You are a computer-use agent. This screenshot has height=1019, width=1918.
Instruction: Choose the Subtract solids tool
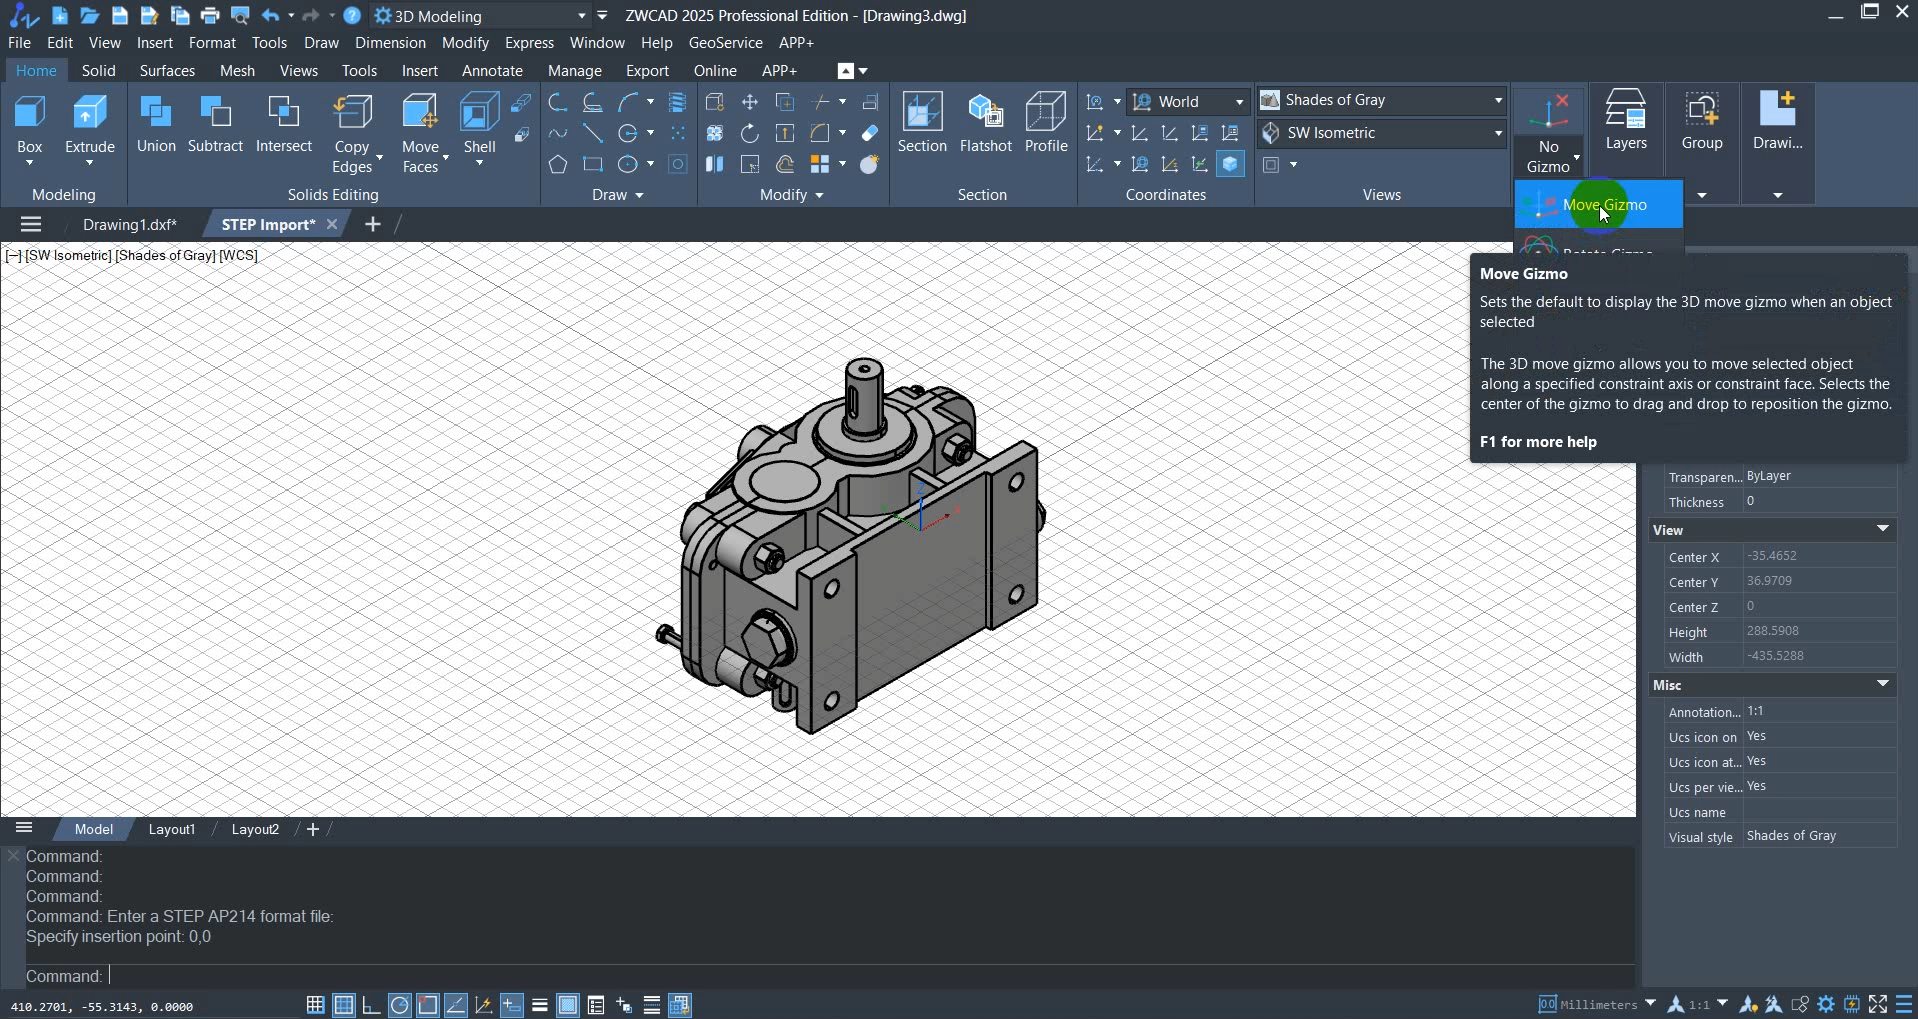(x=215, y=125)
